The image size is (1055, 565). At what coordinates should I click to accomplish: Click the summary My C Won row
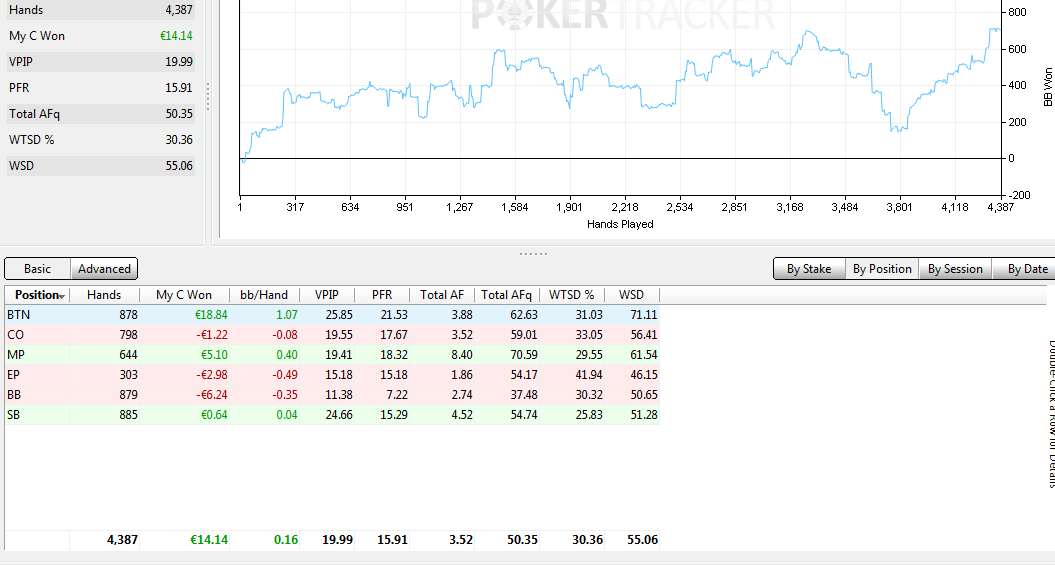tap(101, 36)
